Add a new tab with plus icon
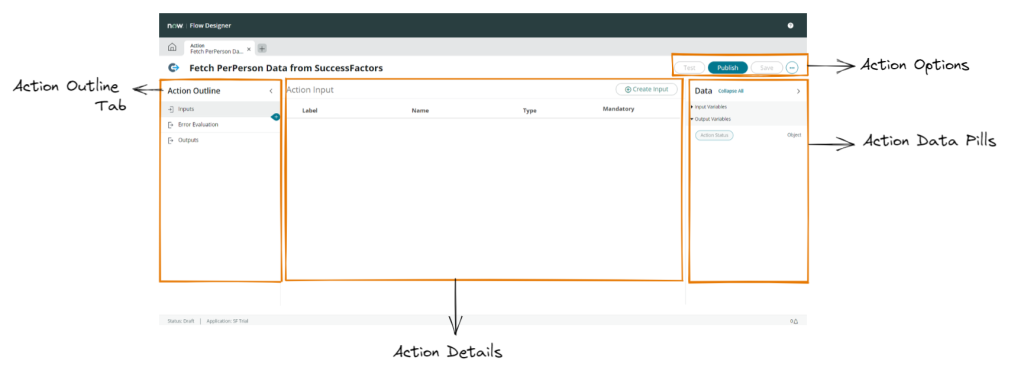This screenshot has height=380, width=1024. [x=261, y=48]
